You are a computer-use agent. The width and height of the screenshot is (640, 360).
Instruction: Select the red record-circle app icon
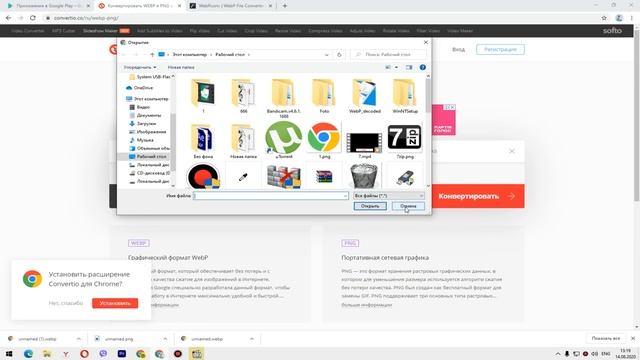pos(203,176)
